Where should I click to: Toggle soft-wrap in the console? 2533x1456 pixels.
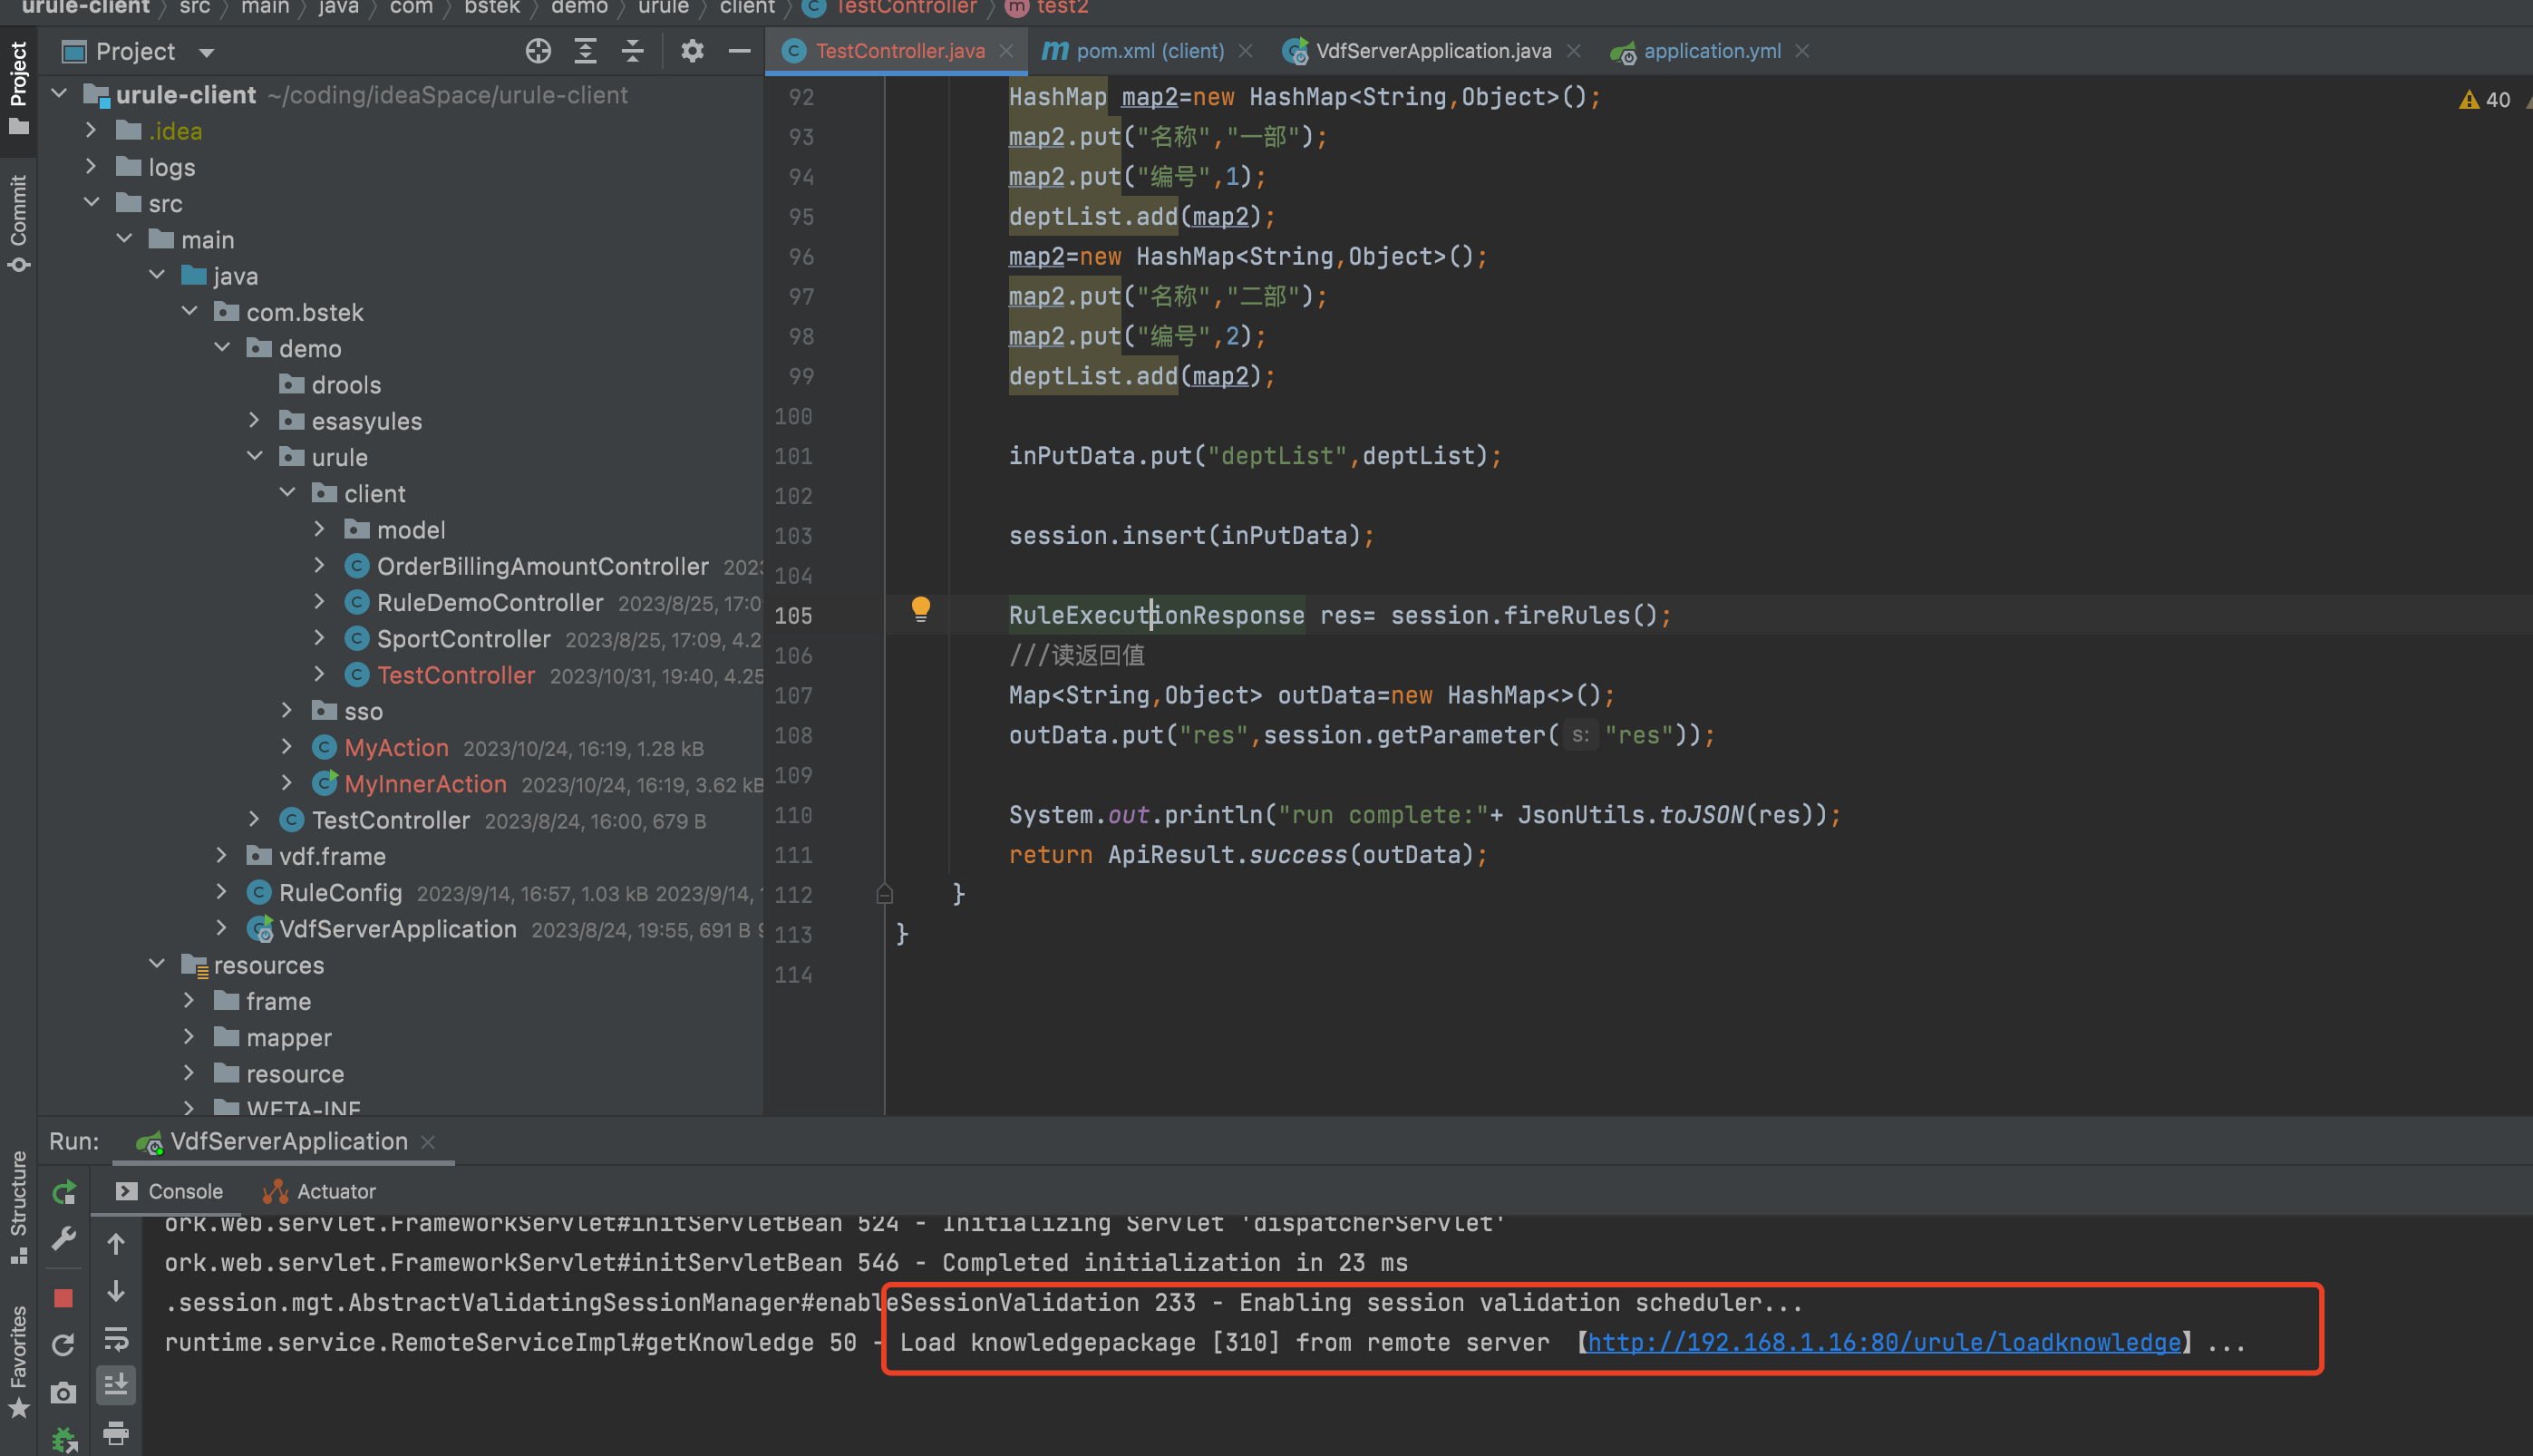pyautogui.click(x=116, y=1339)
